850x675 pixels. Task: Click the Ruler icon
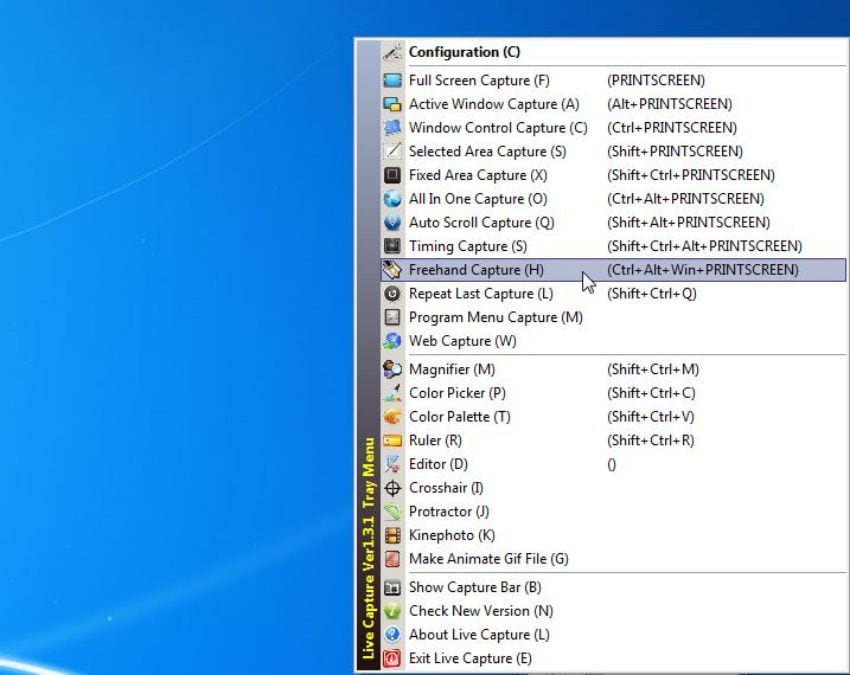[392, 441]
